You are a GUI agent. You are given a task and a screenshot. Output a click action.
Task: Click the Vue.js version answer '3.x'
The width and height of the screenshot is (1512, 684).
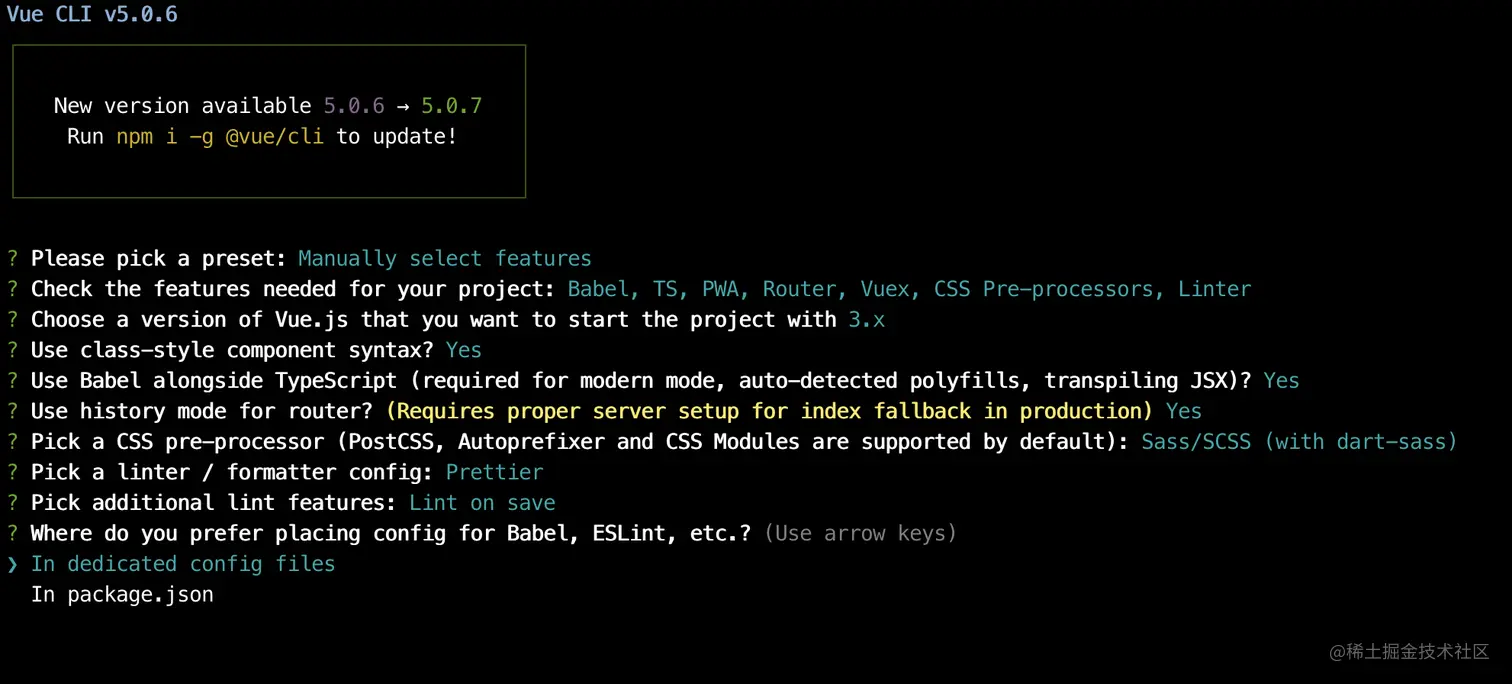tap(866, 320)
